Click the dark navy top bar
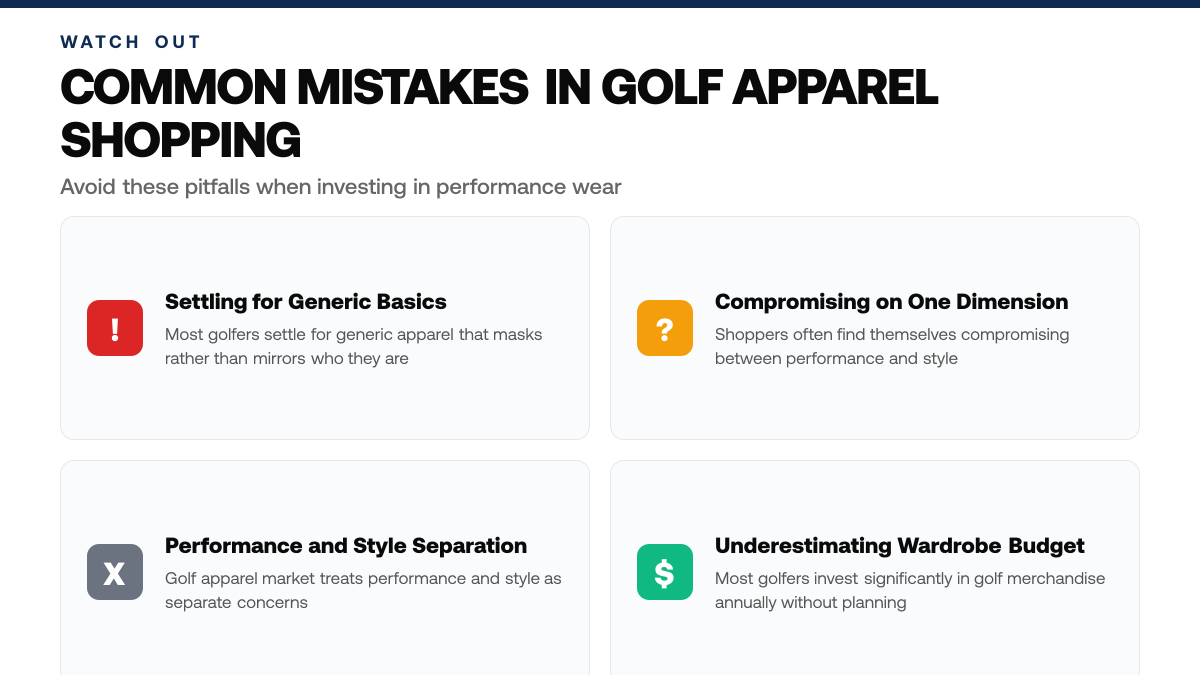This screenshot has height=675, width=1200. (600, 4)
